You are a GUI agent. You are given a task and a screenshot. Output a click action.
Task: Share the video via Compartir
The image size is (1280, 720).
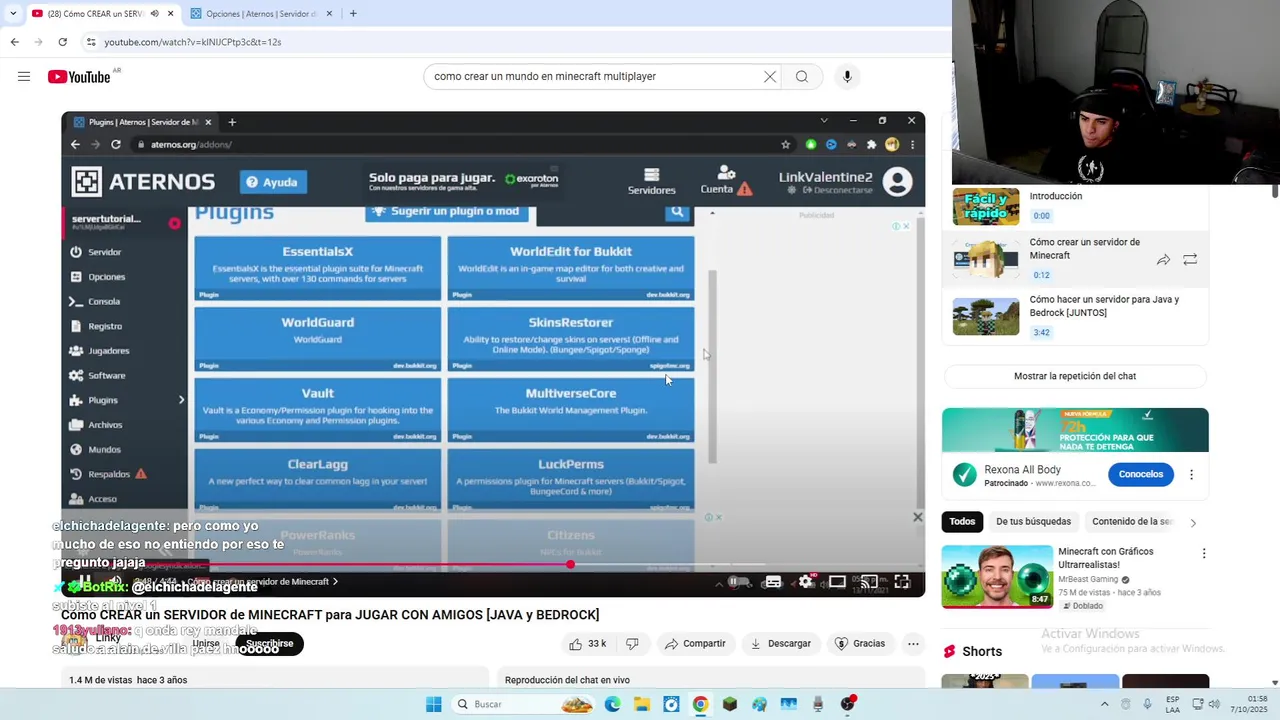click(695, 644)
